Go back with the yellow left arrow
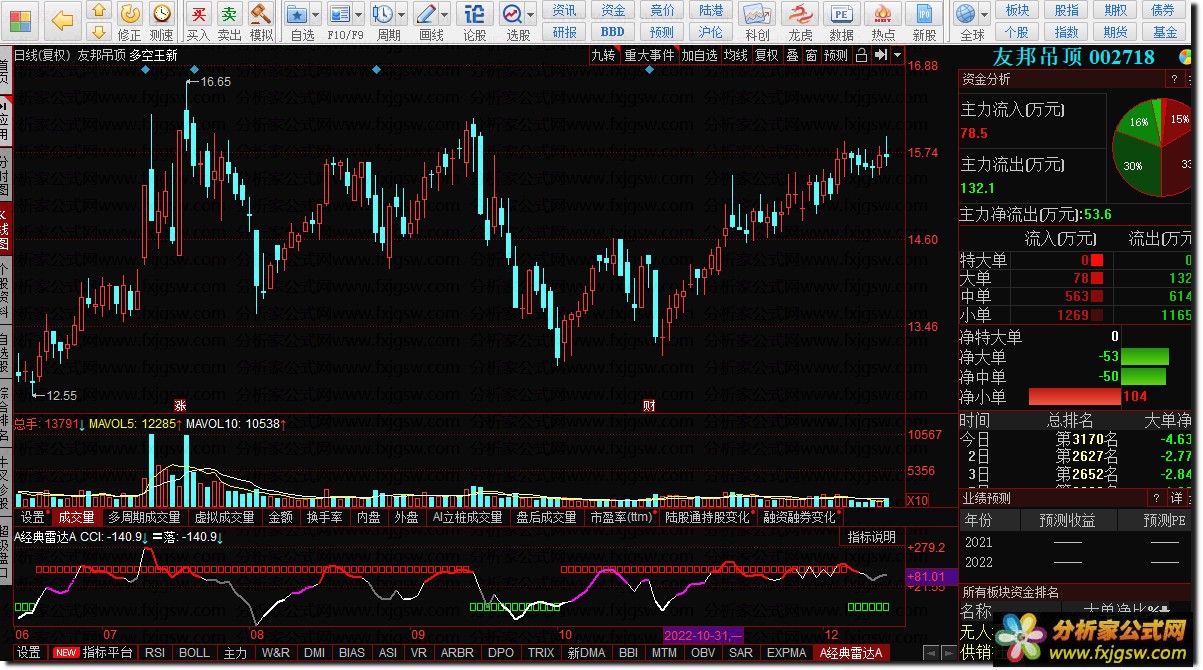The height and width of the screenshot is (670, 1203). tap(62, 19)
